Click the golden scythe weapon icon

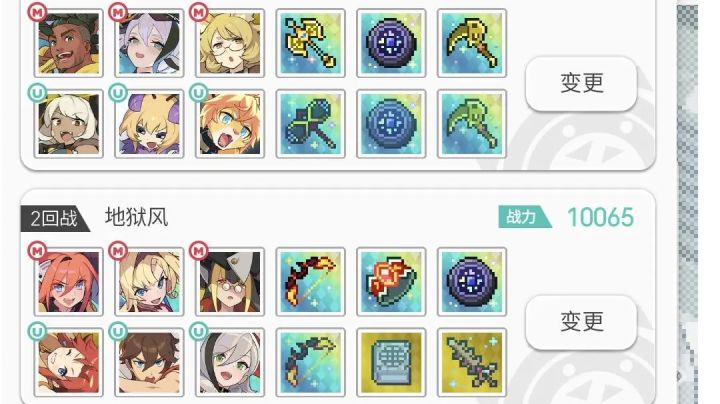coord(472,43)
